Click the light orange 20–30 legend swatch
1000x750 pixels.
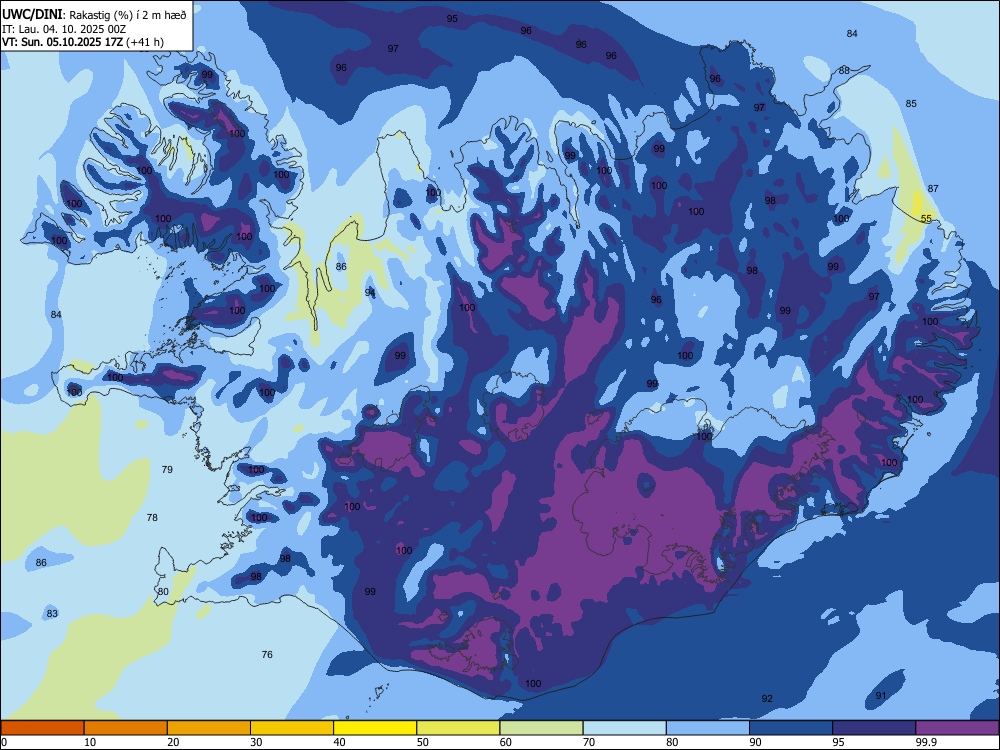tap(209, 728)
